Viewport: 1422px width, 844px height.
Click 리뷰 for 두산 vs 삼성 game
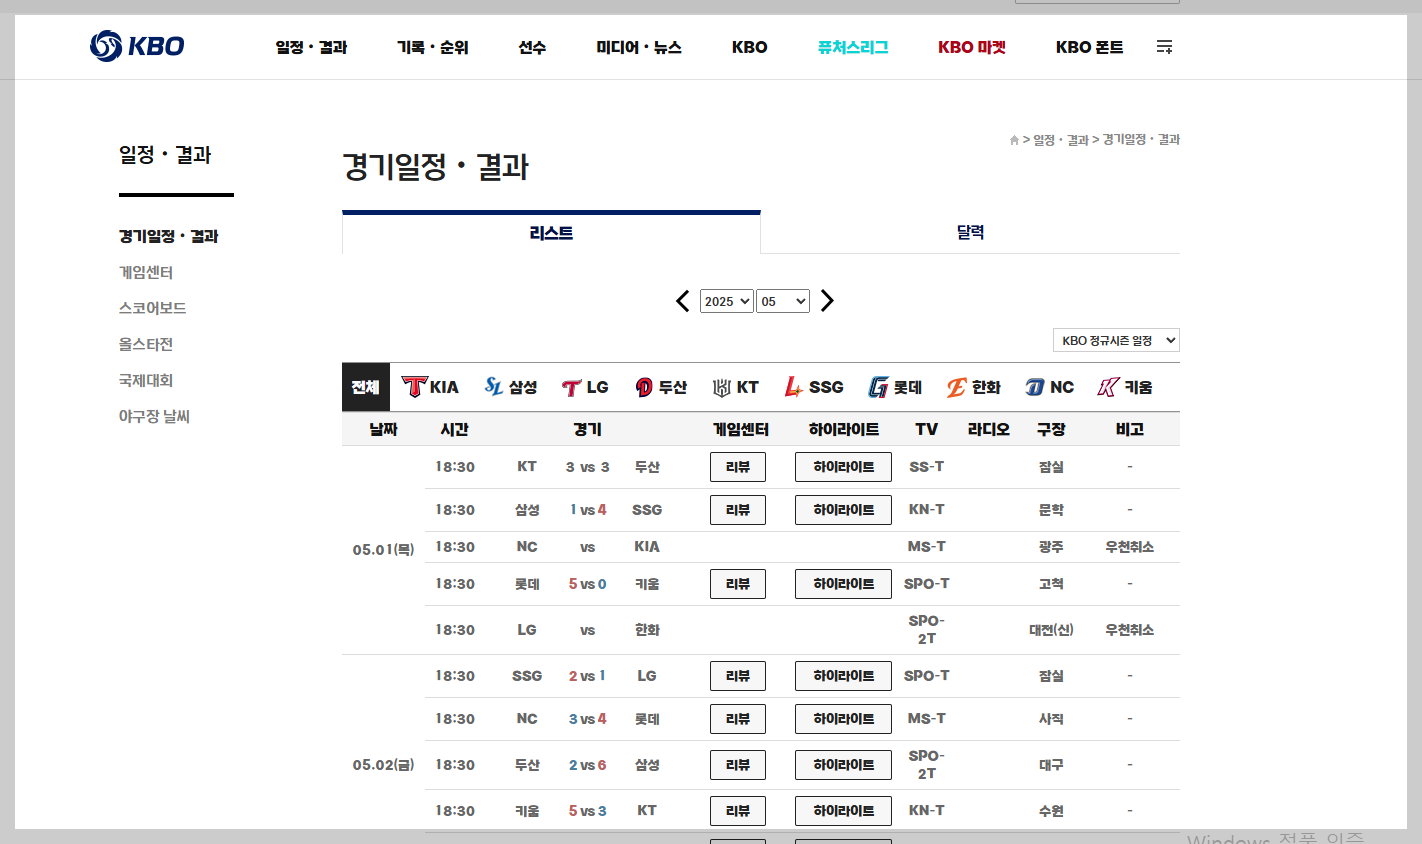(738, 765)
